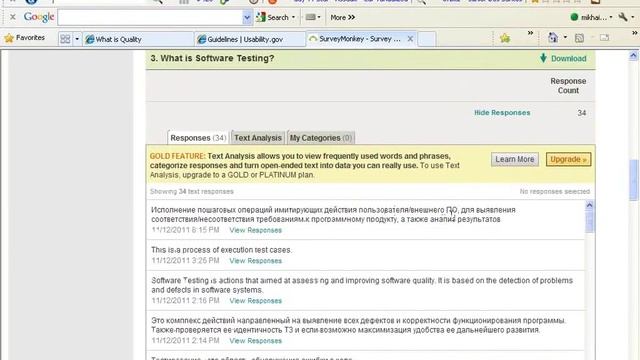Image resolution: width=640 pixels, height=360 pixels.
Task: Click the RSS feeds icon
Action: [x=579, y=38]
